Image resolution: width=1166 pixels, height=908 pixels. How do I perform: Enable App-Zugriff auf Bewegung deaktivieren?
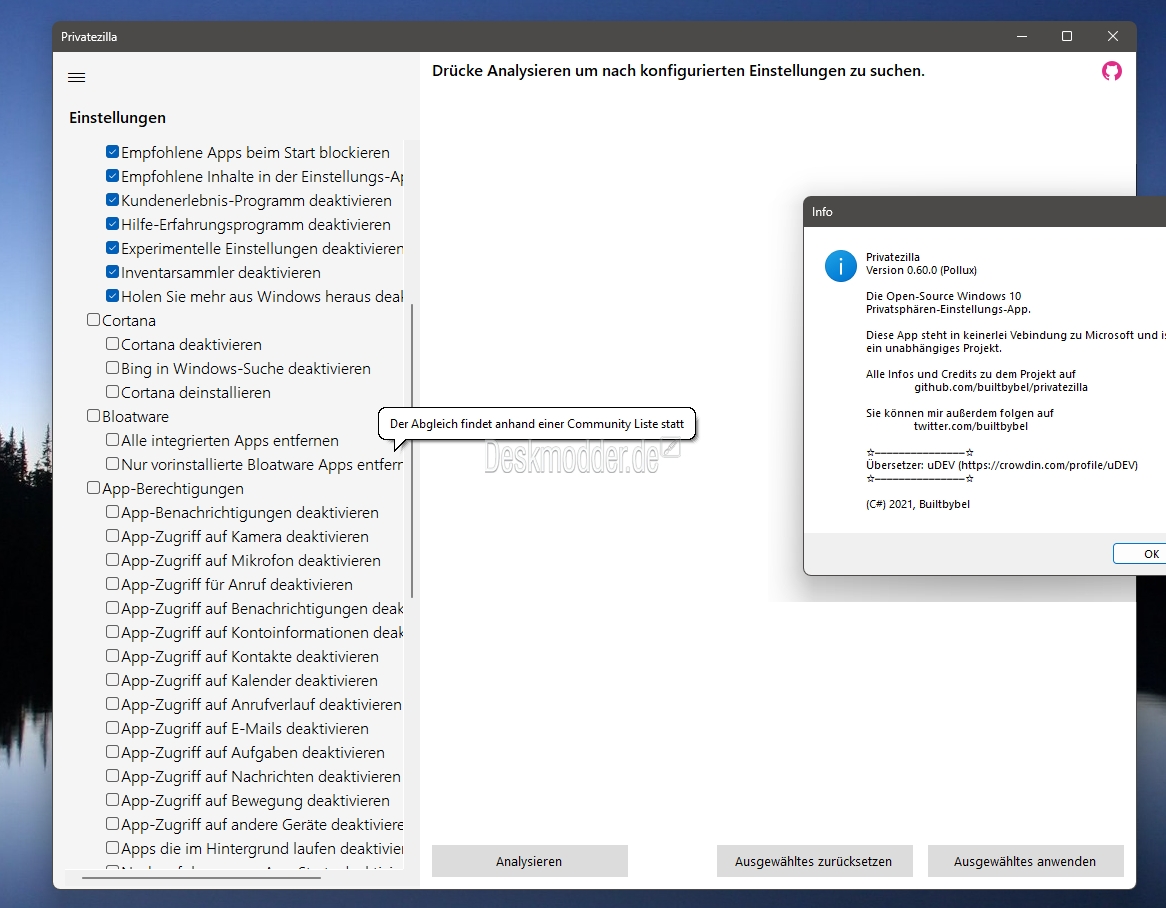(112, 799)
